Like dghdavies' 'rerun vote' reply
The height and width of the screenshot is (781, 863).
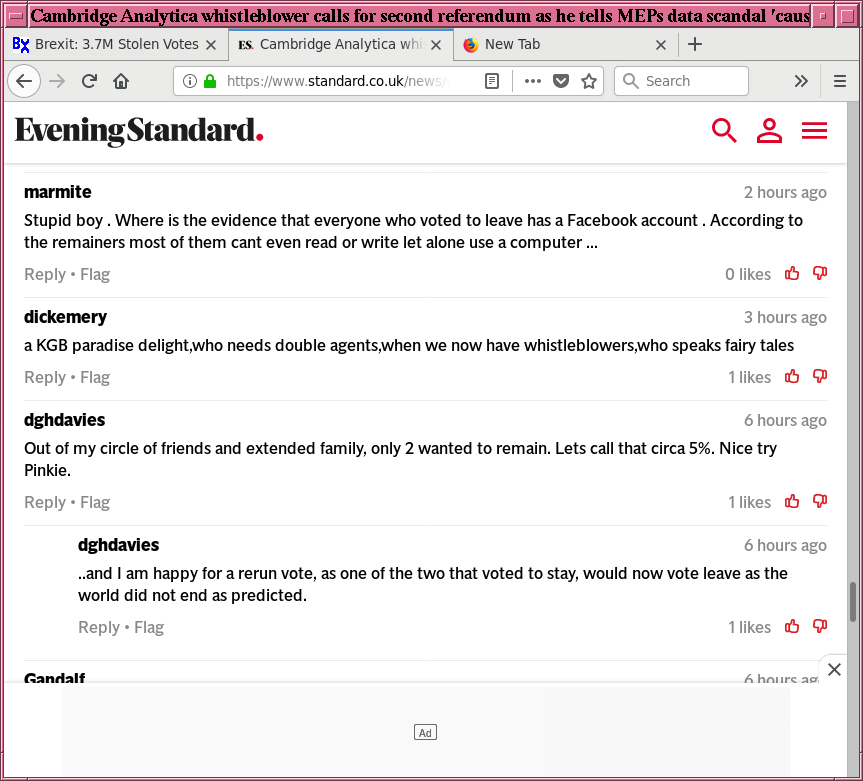[792, 626]
